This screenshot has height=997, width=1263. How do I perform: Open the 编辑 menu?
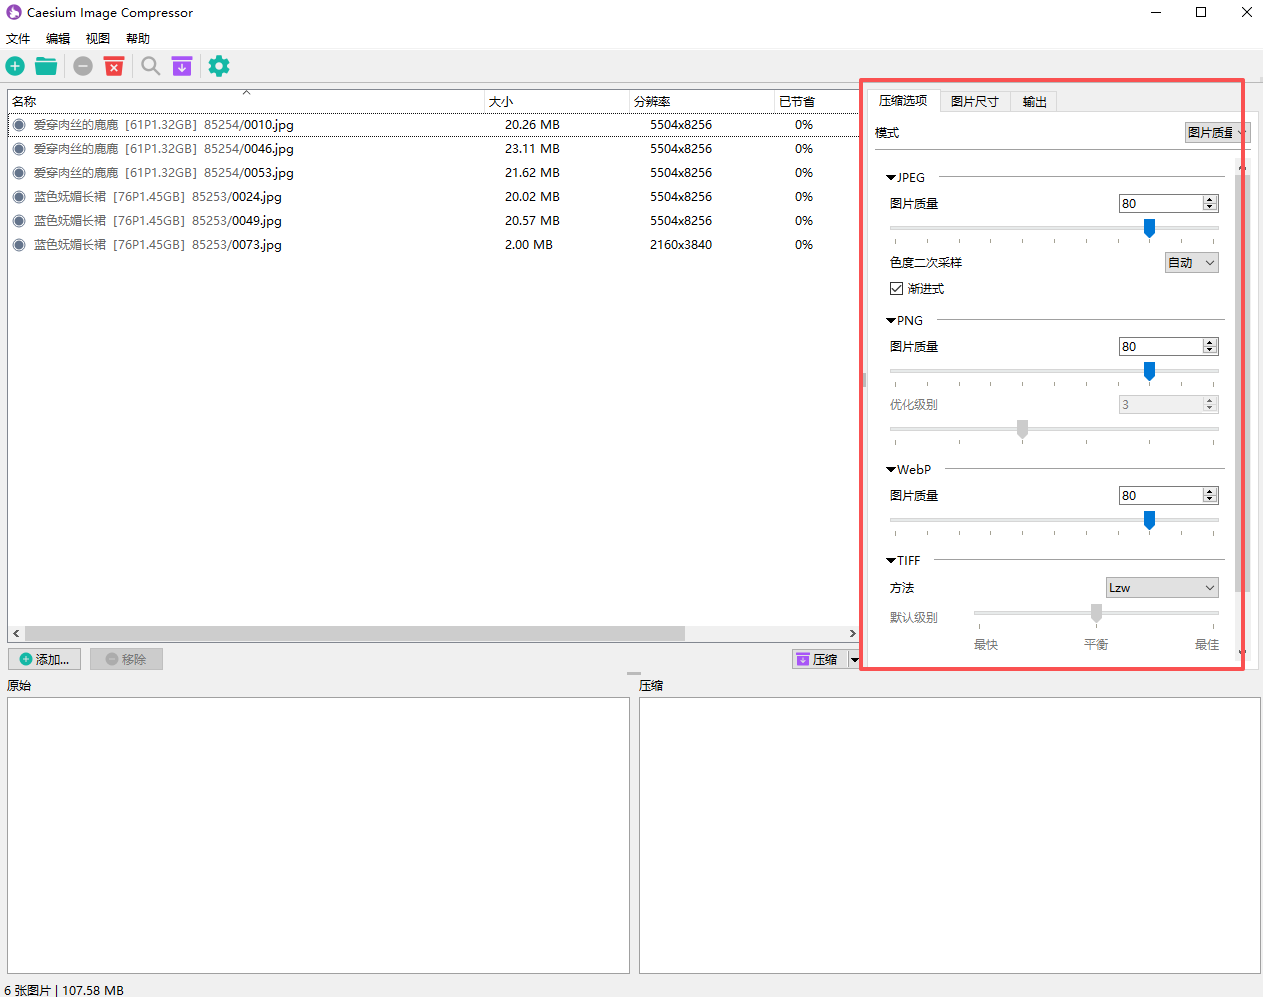pyautogui.click(x=58, y=39)
